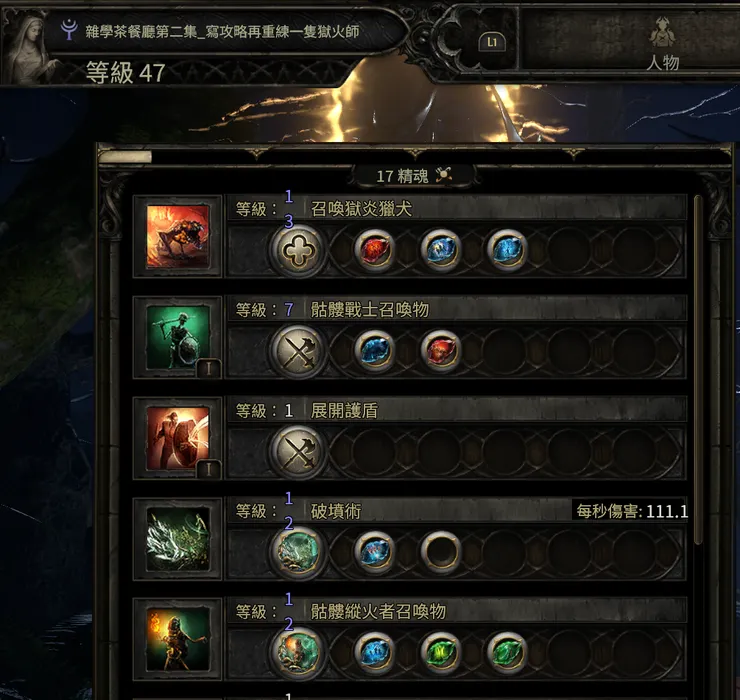
Task: Open the 人物 character tab
Action: pyautogui.click(x=663, y=43)
